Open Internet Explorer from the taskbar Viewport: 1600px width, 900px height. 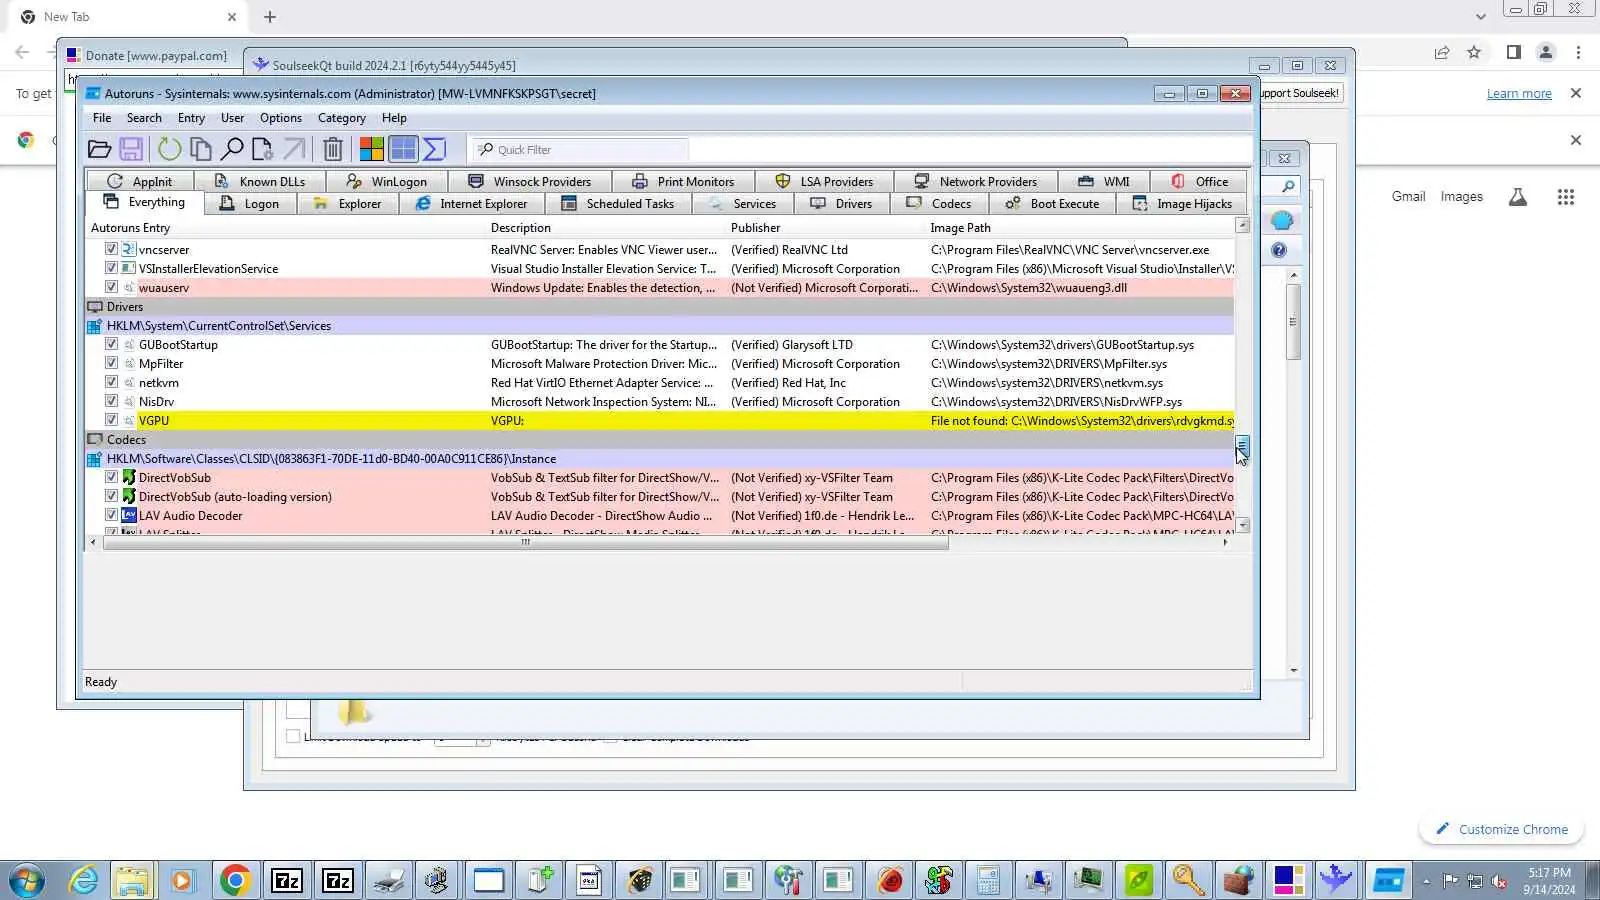point(83,881)
